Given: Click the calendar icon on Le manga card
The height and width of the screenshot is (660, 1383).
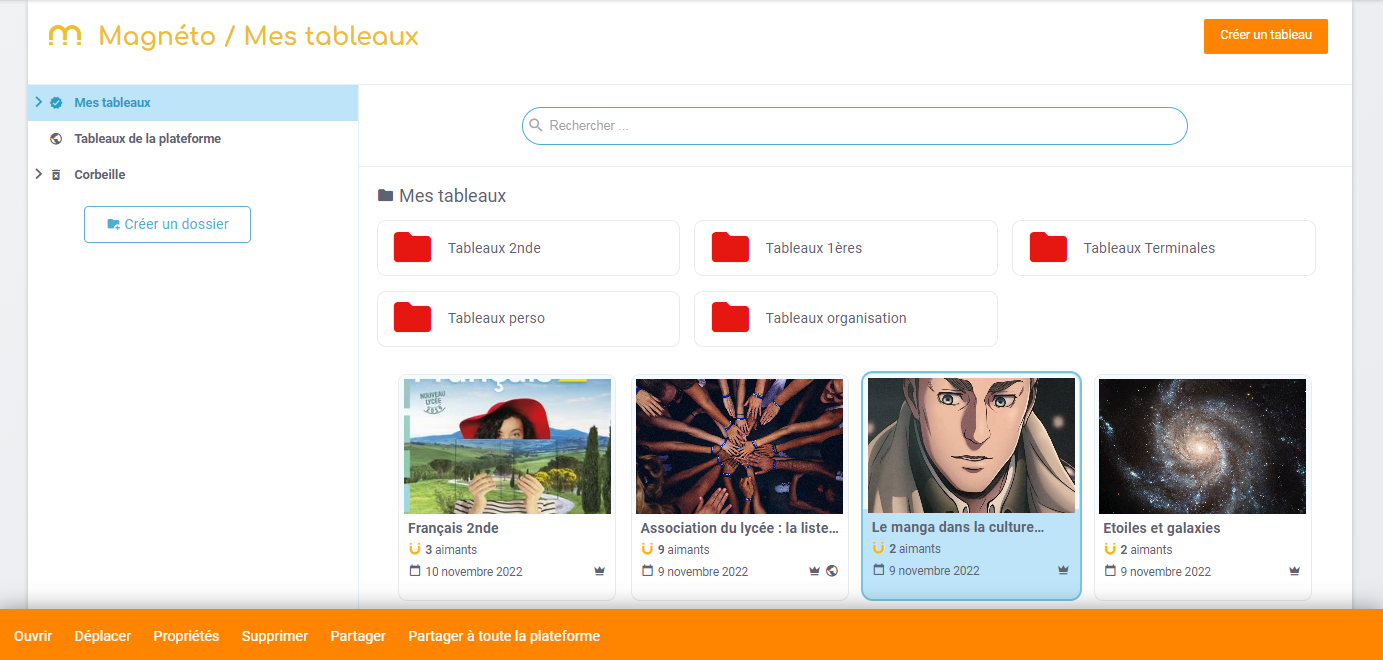Looking at the screenshot, I should pos(878,570).
